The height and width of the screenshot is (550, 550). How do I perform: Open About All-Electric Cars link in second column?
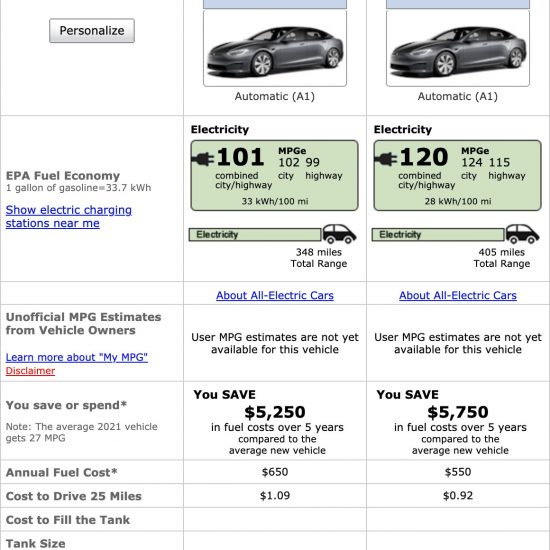(x=458, y=295)
